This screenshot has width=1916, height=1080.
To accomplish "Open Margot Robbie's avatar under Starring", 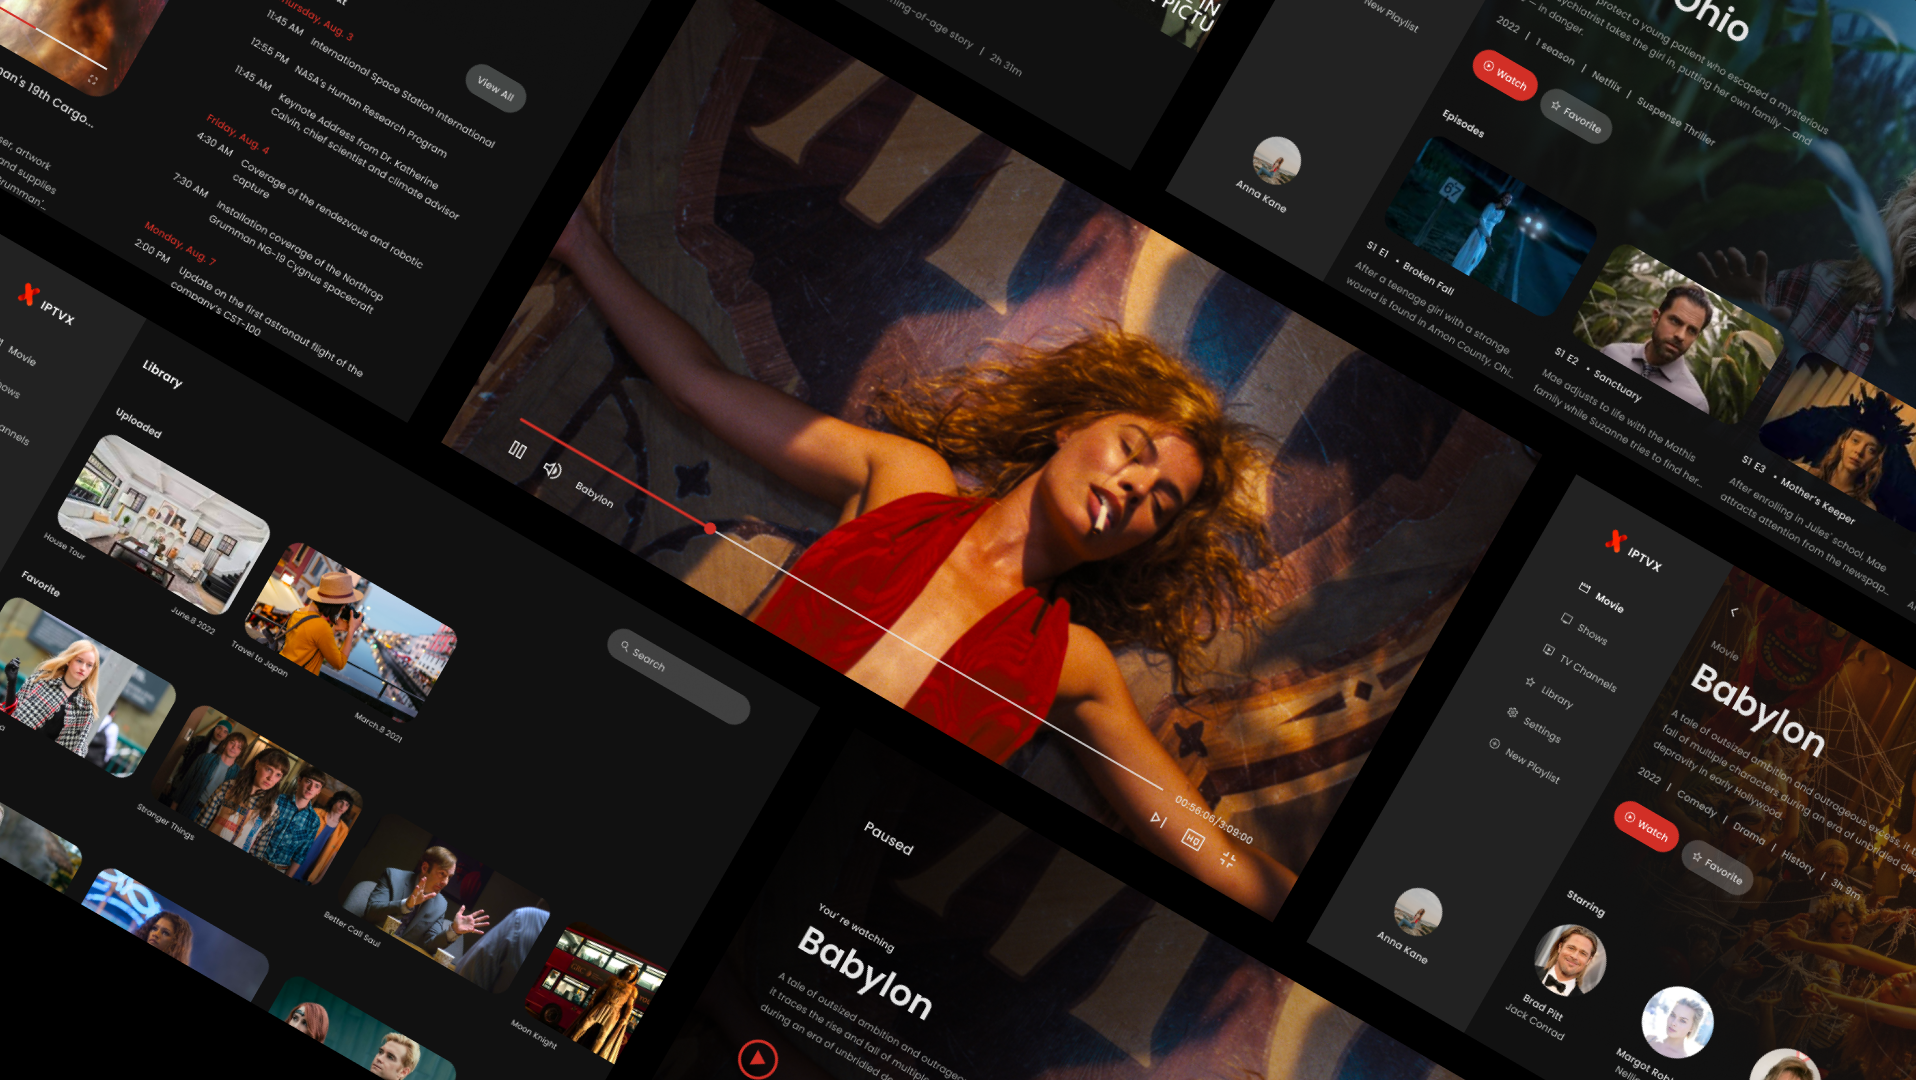I will click(1677, 1022).
